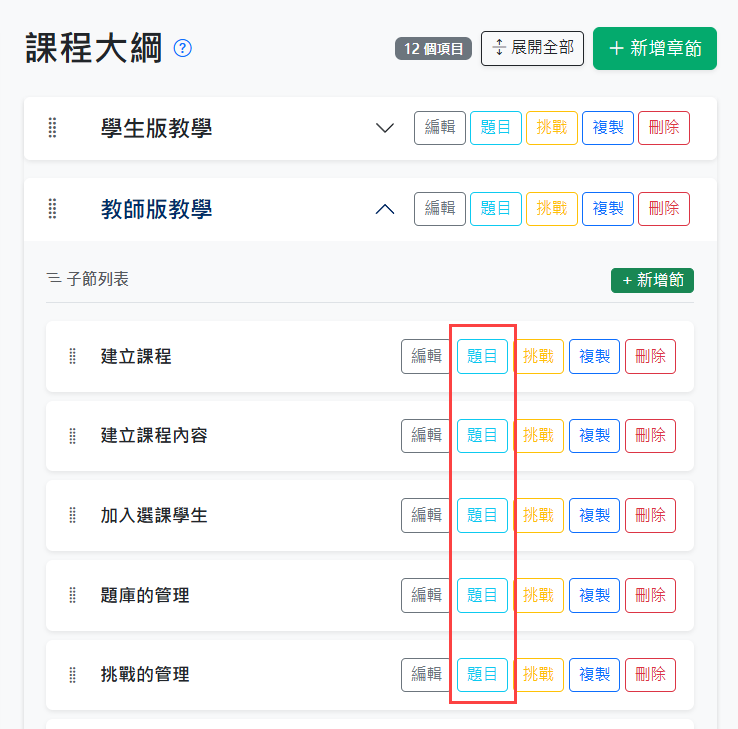Viewport: 738px width, 729px height.
Task: Click the 12 個項目 count badge
Action: point(432,48)
